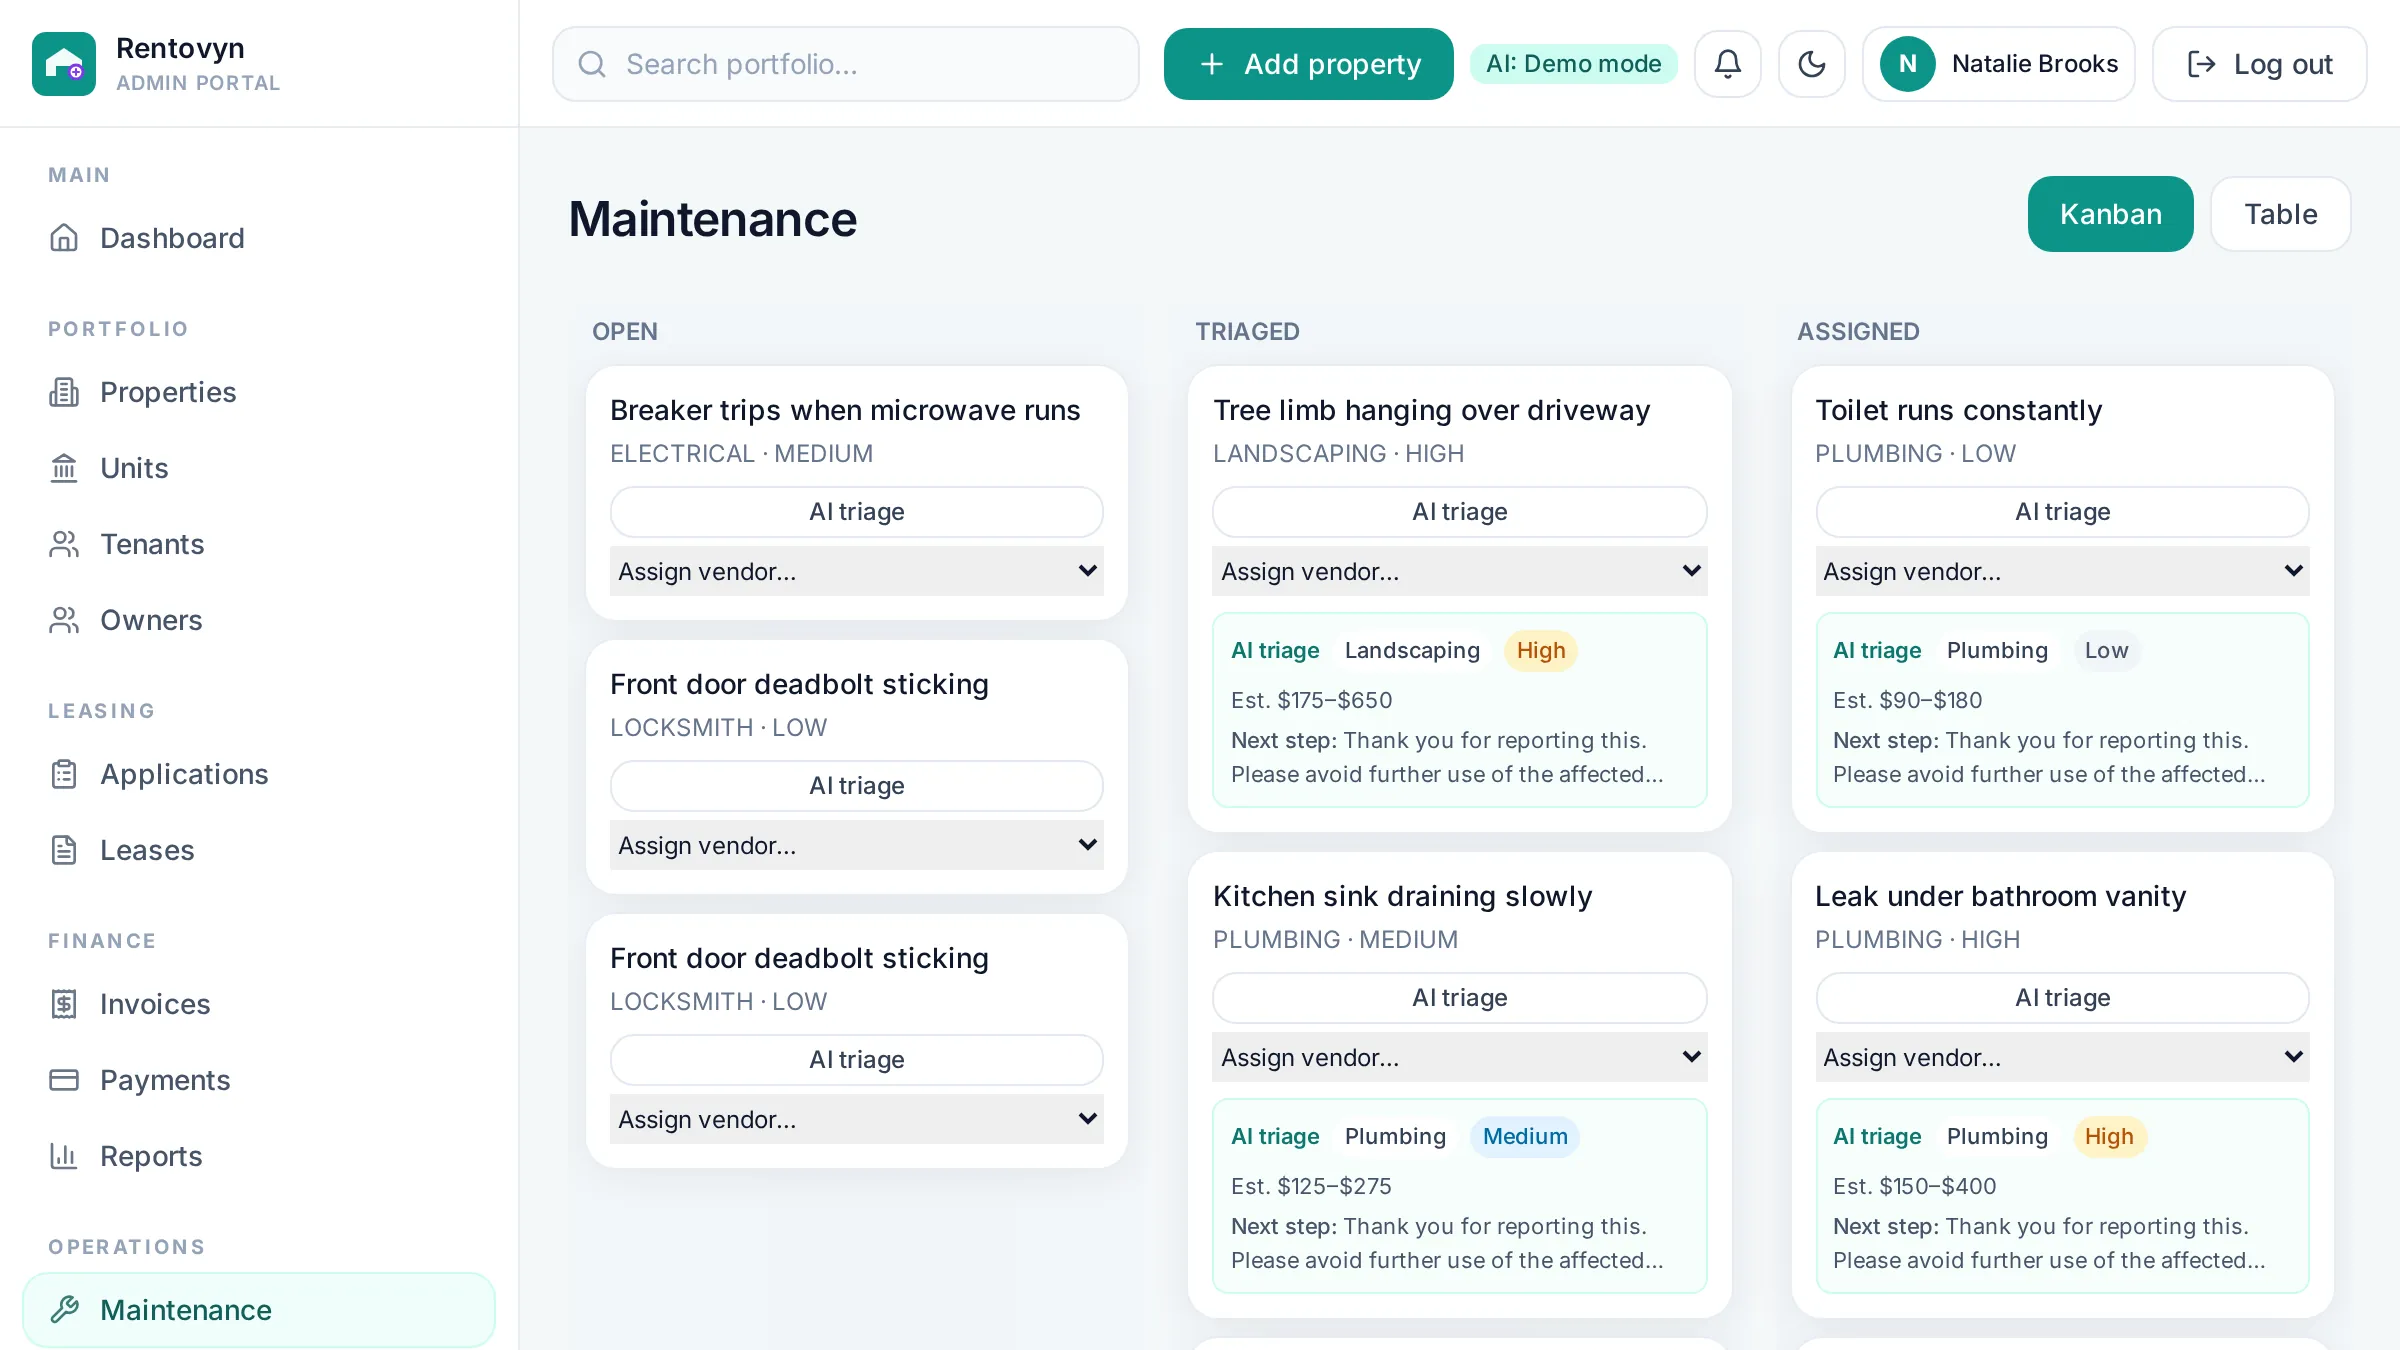Open notifications bell icon
Viewport: 2400px width, 1350px height.
[x=1728, y=64]
